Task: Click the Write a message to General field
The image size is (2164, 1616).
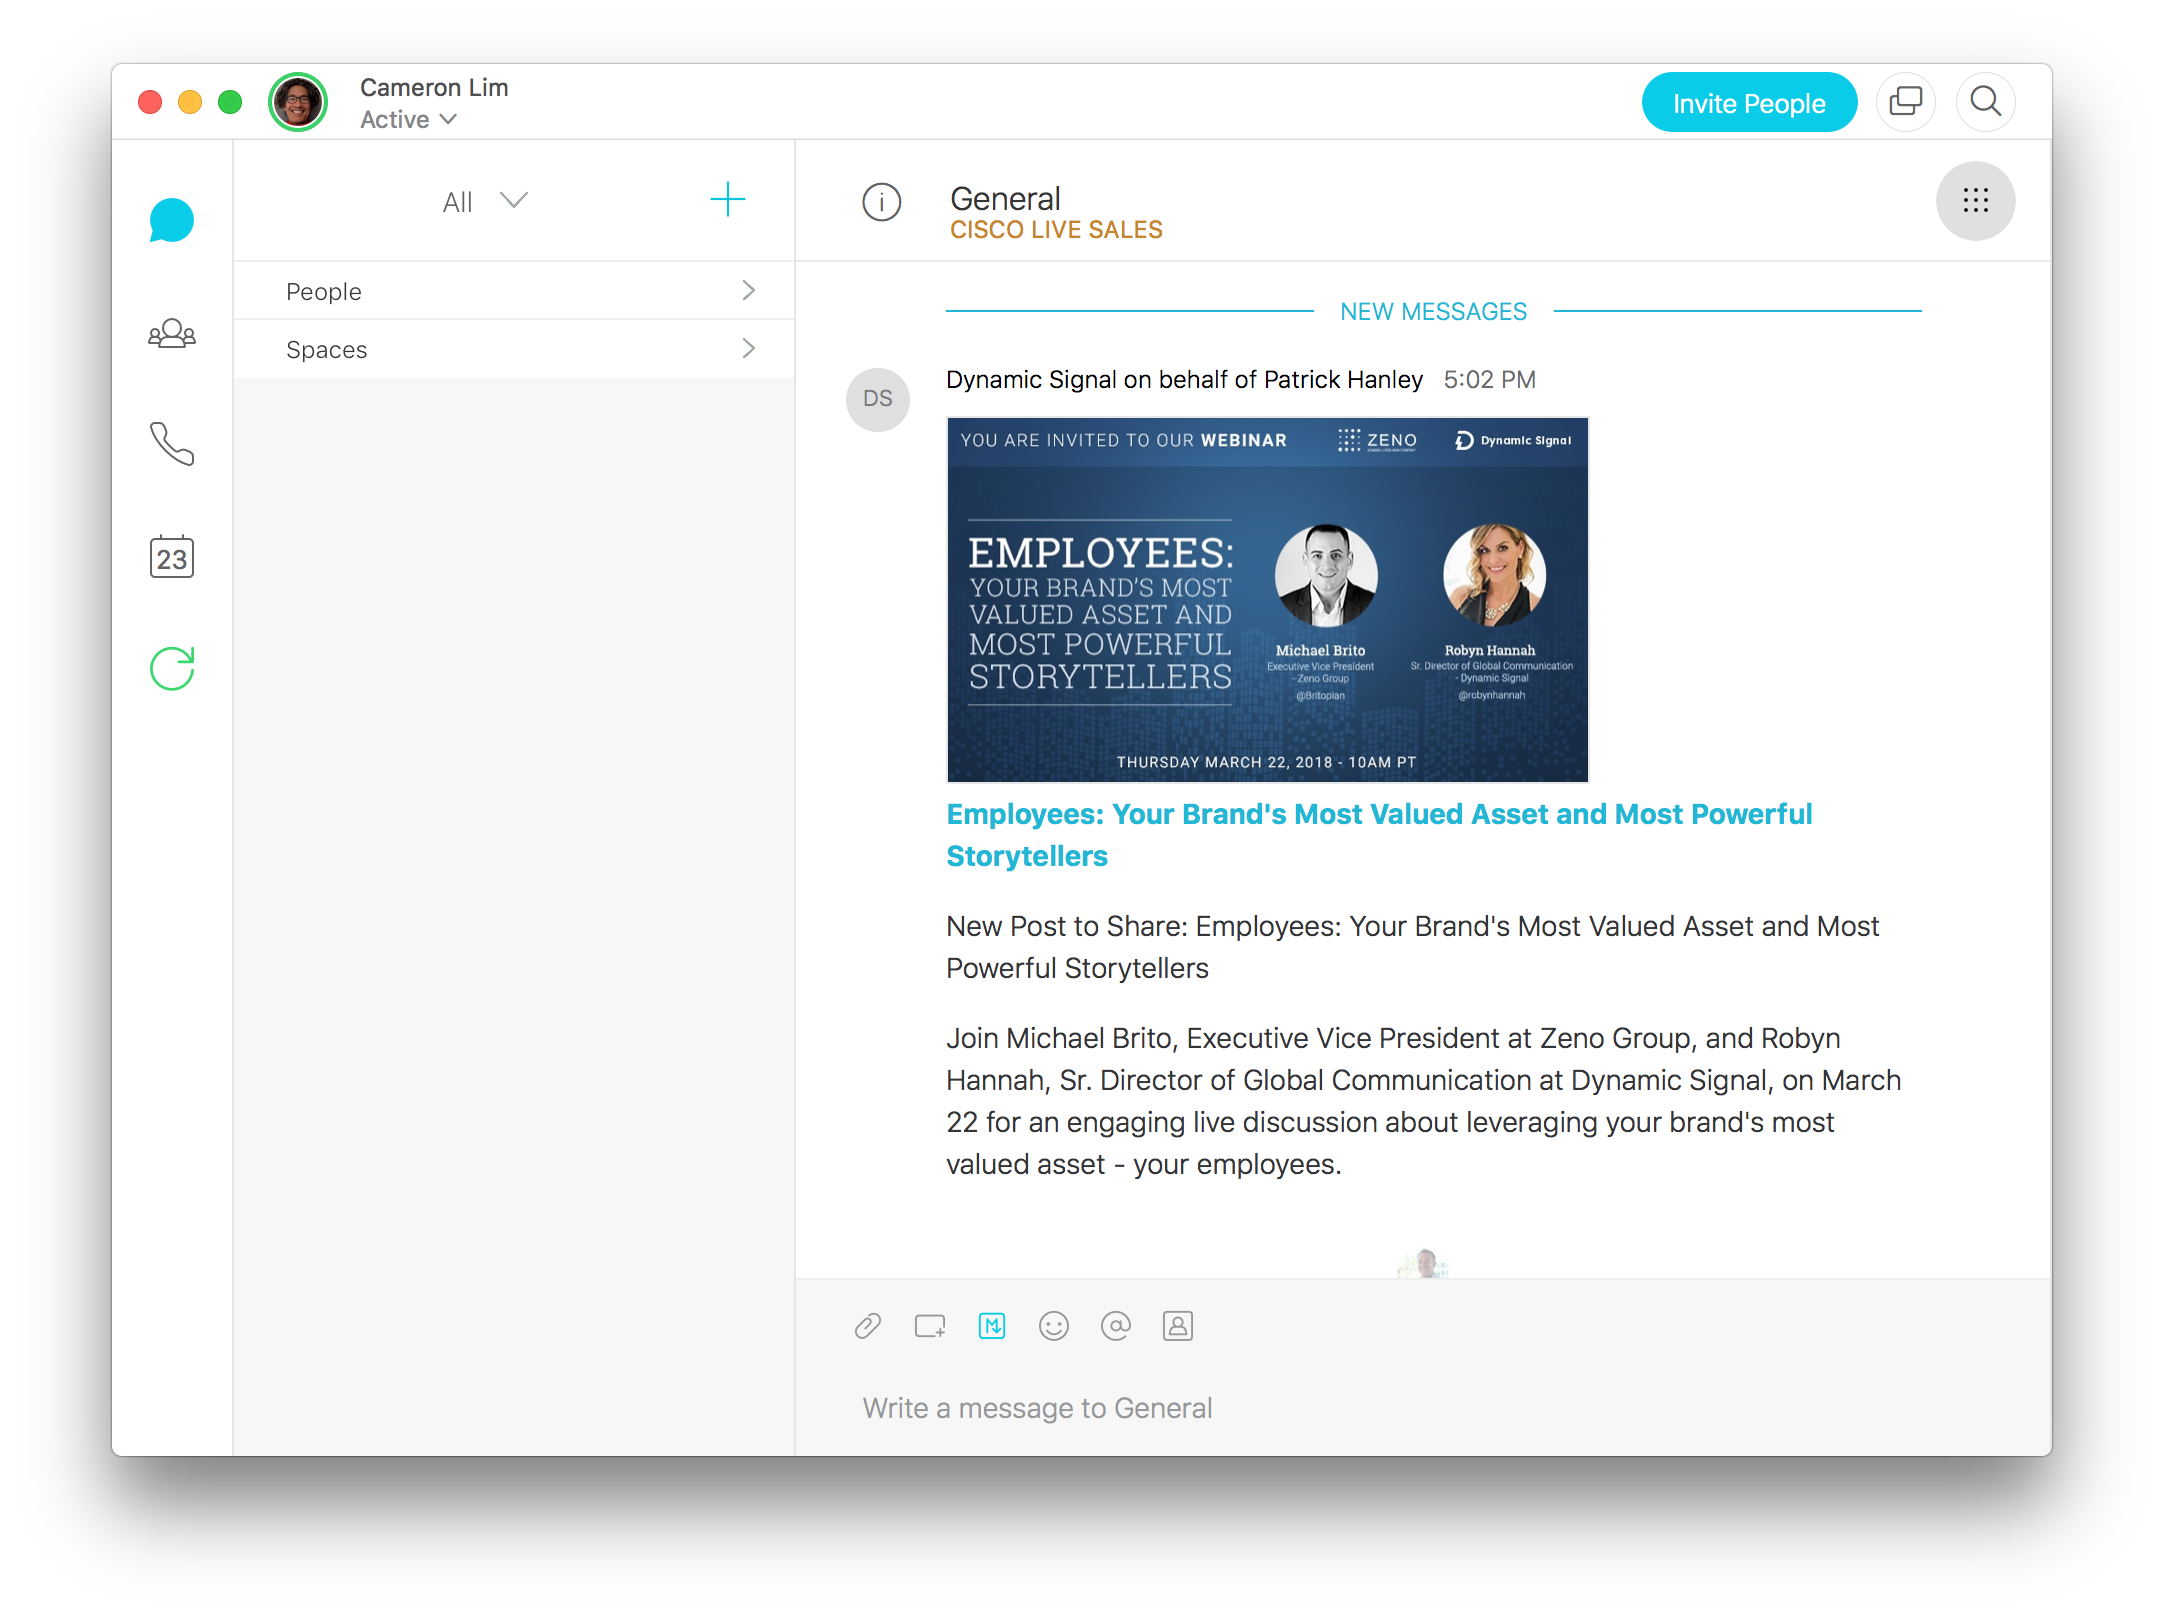Action: click(1037, 1408)
